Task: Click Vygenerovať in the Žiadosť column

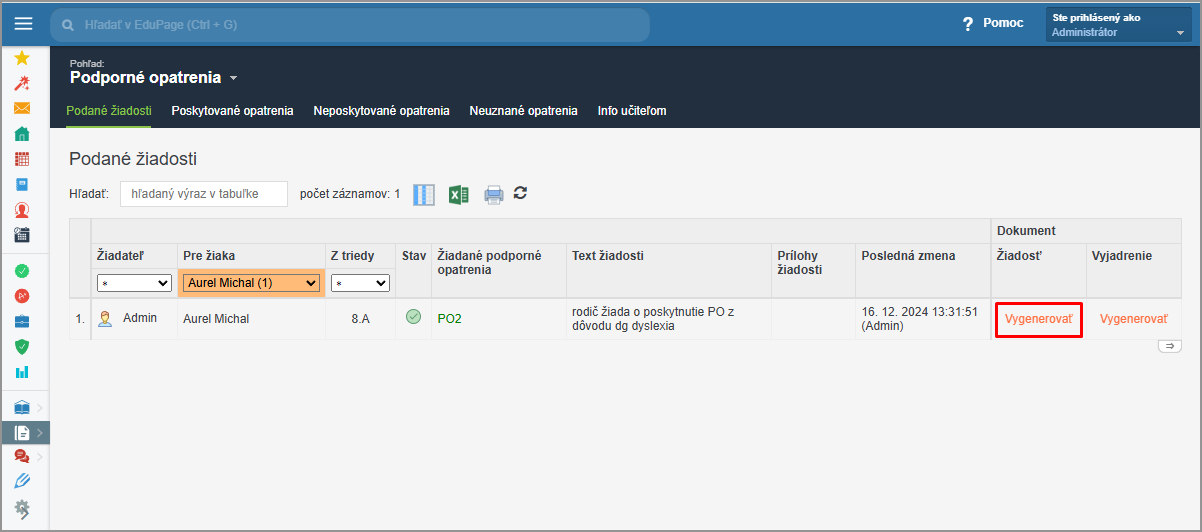Action: click(1038, 319)
